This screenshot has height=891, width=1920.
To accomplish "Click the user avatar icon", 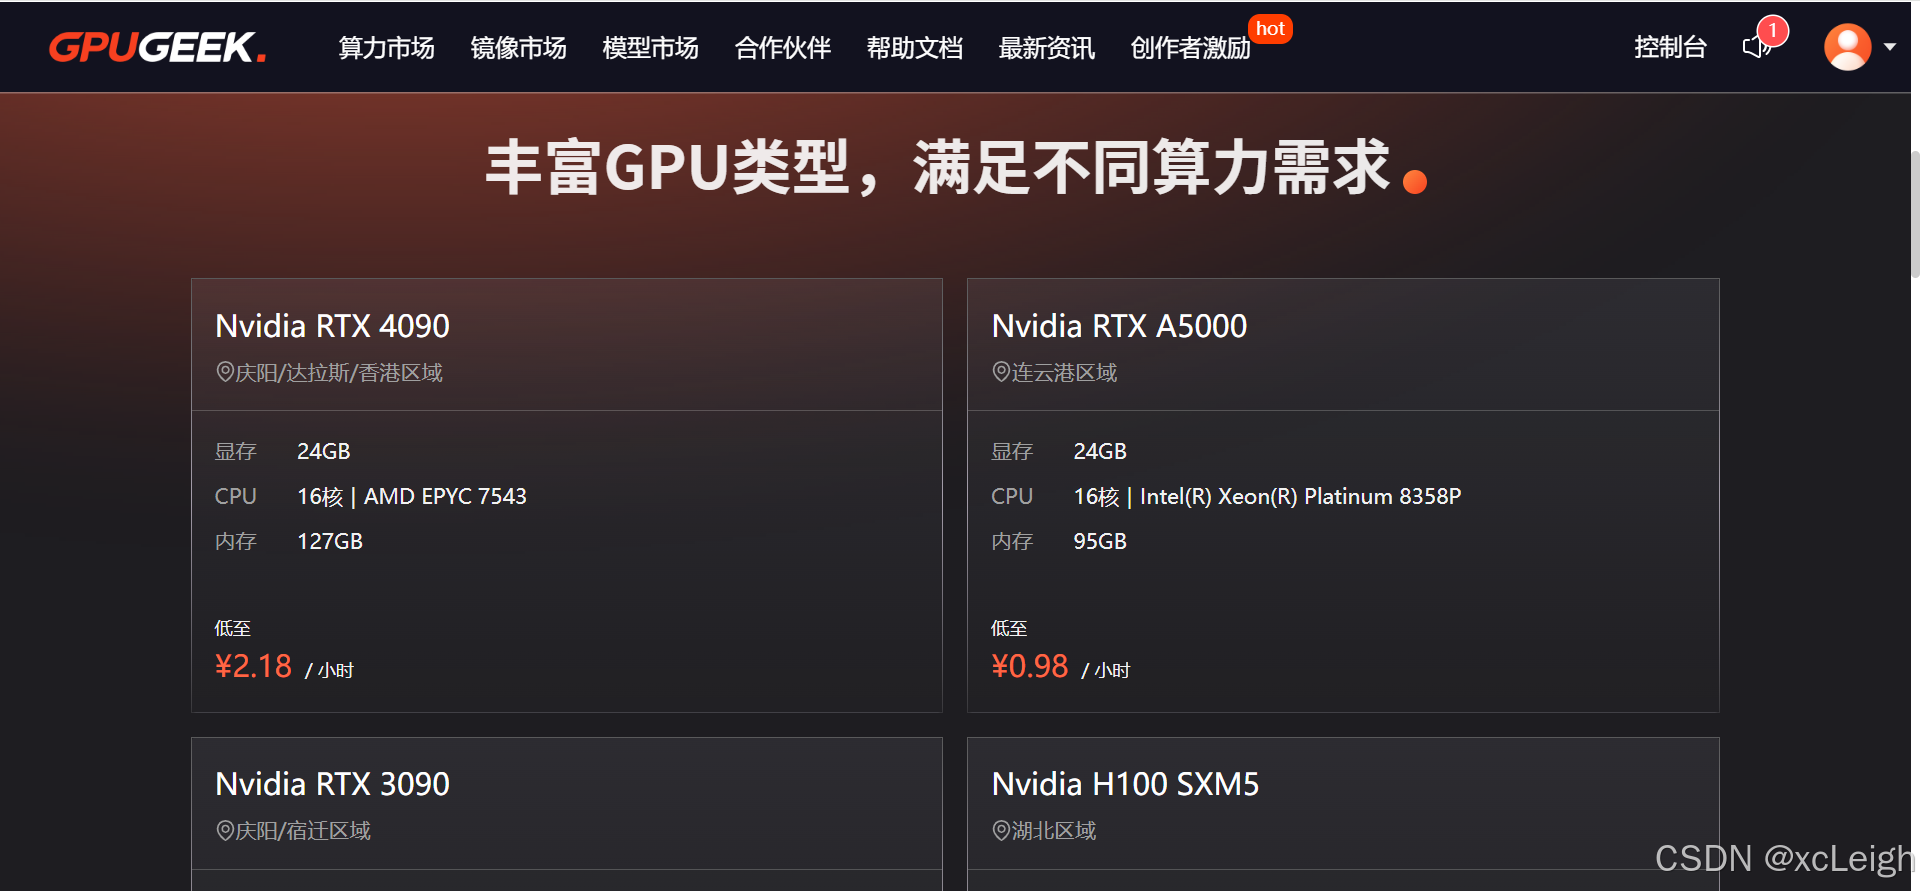I will click(x=1847, y=47).
